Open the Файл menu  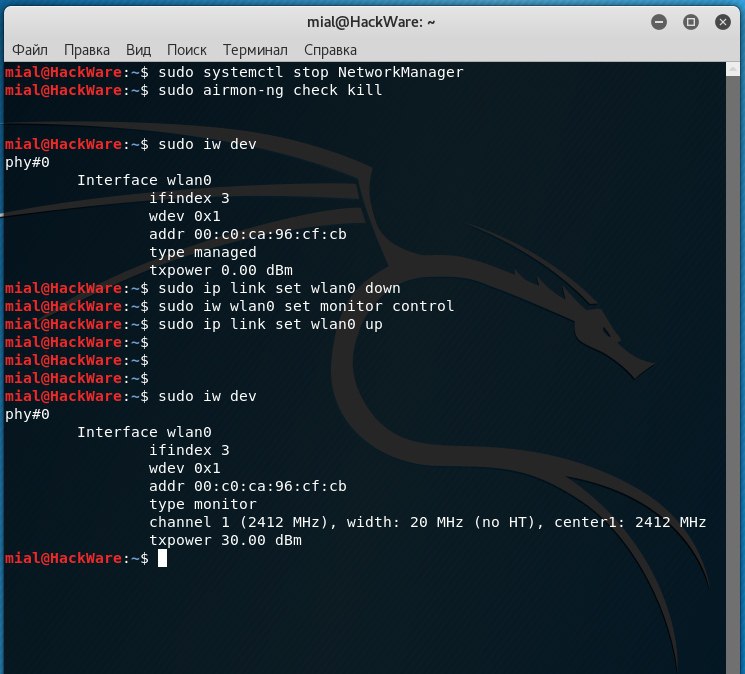coord(29,50)
